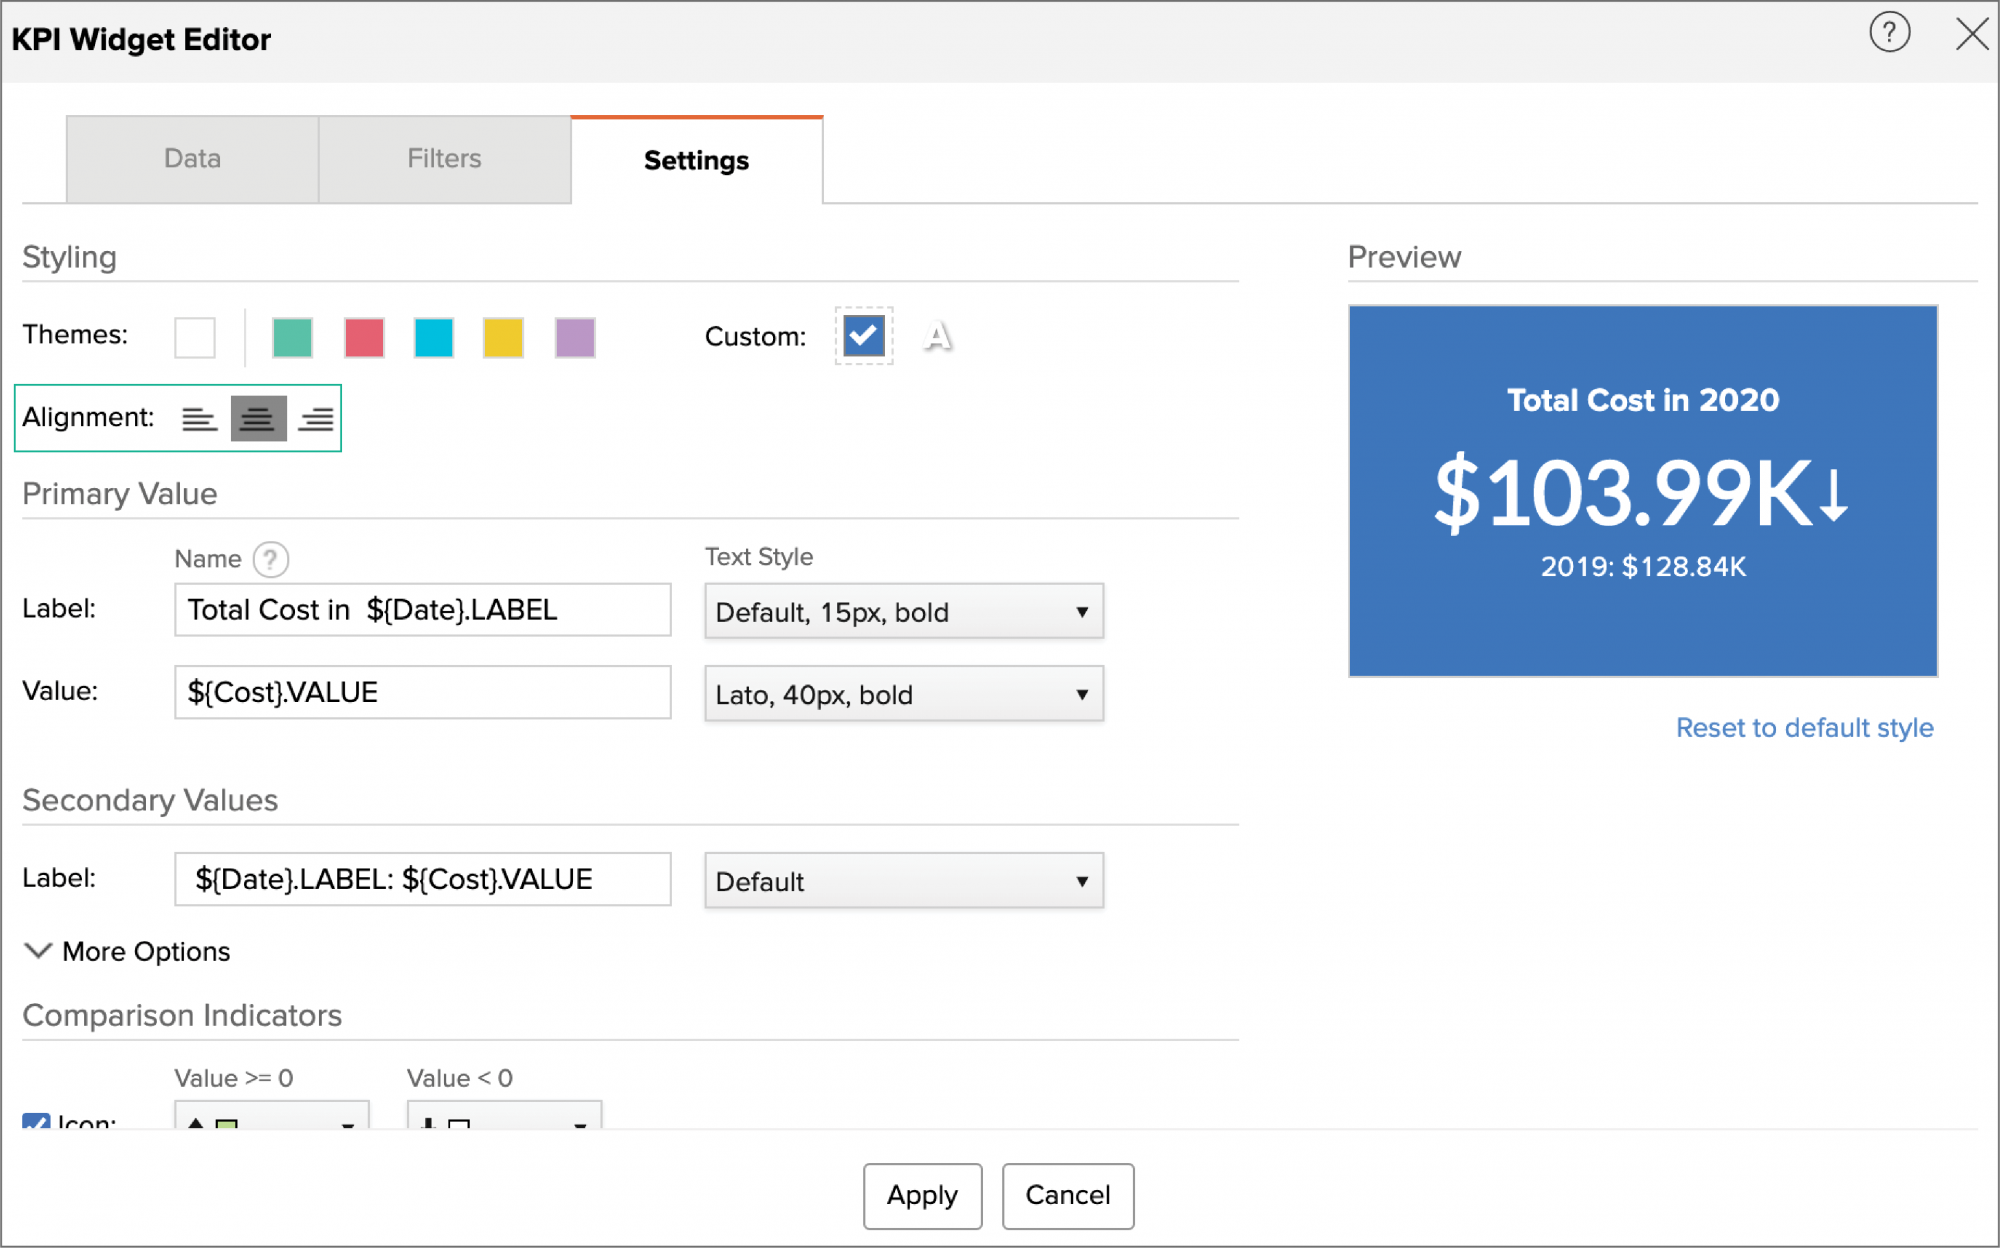Open the Label text style dropdown
The width and height of the screenshot is (2000, 1248).
(x=902, y=611)
